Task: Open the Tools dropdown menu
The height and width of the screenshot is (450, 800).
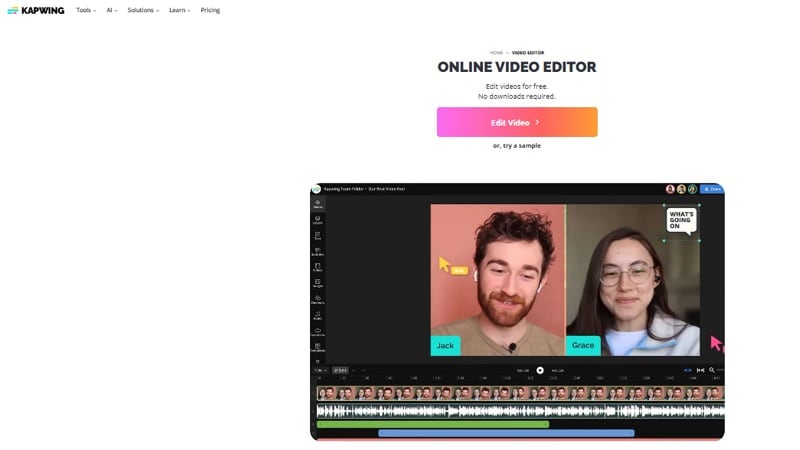Action: coord(86,10)
